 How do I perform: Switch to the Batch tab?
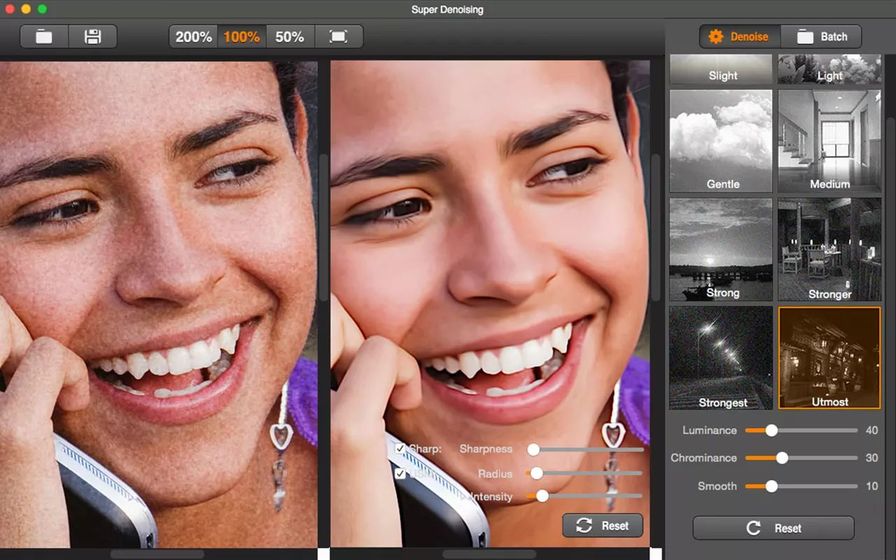coord(821,37)
